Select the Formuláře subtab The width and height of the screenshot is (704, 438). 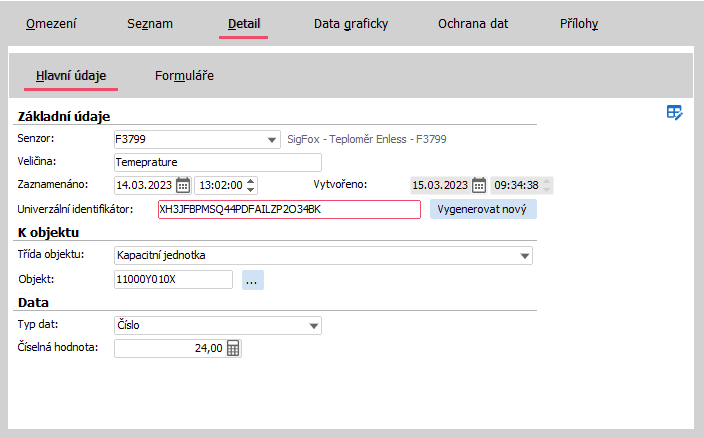pos(184,75)
